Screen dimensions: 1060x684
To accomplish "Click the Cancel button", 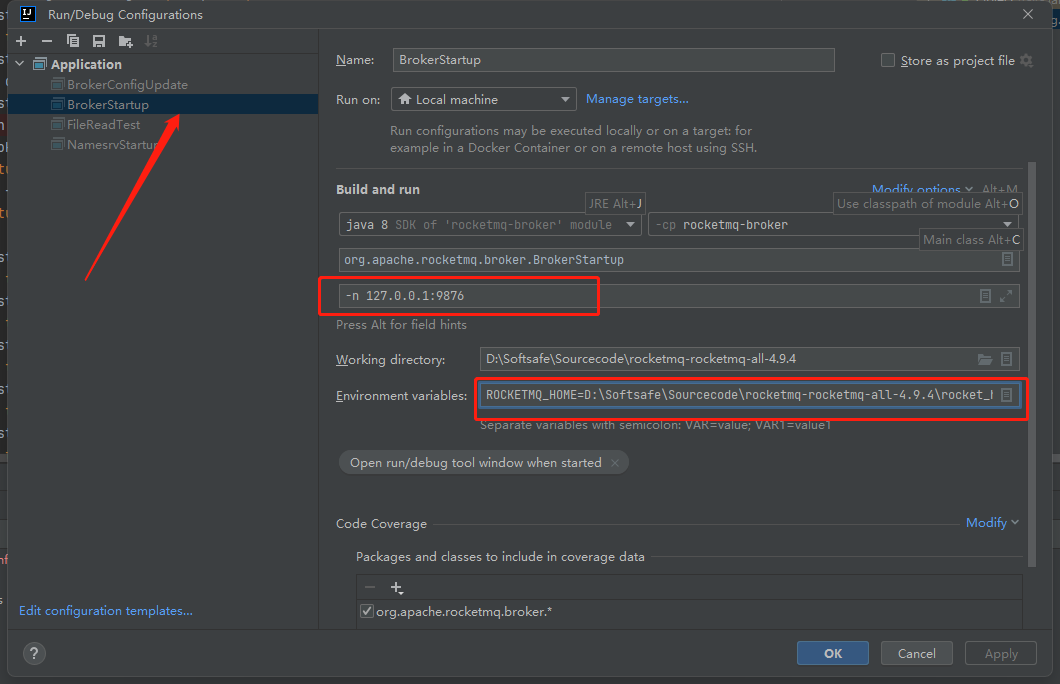I will 917,653.
